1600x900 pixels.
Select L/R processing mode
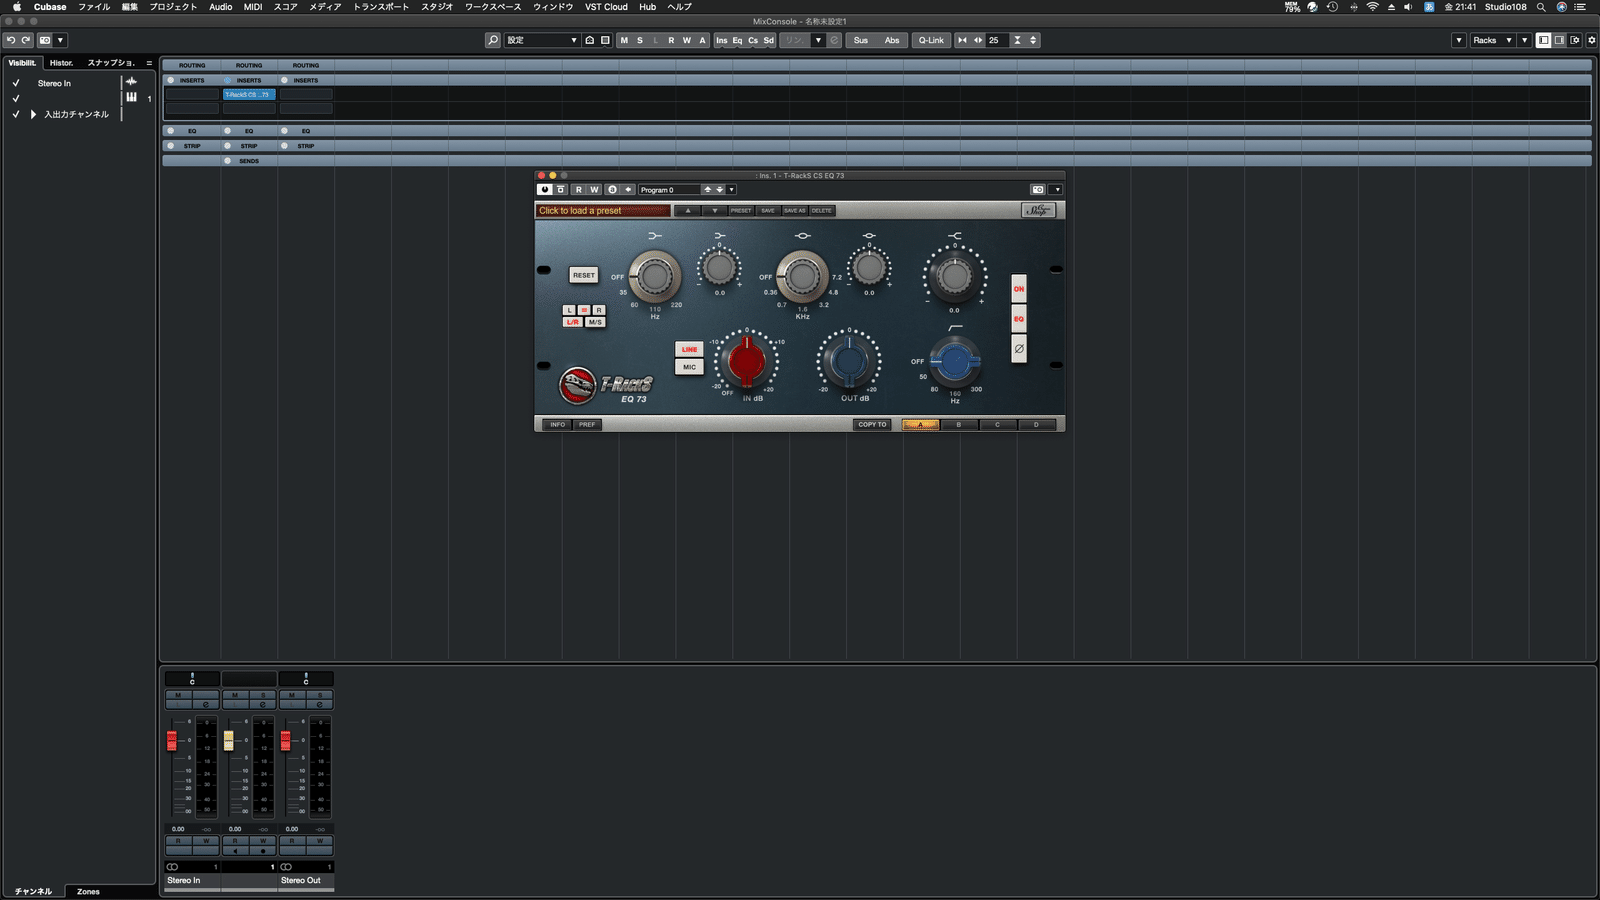[x=573, y=322]
